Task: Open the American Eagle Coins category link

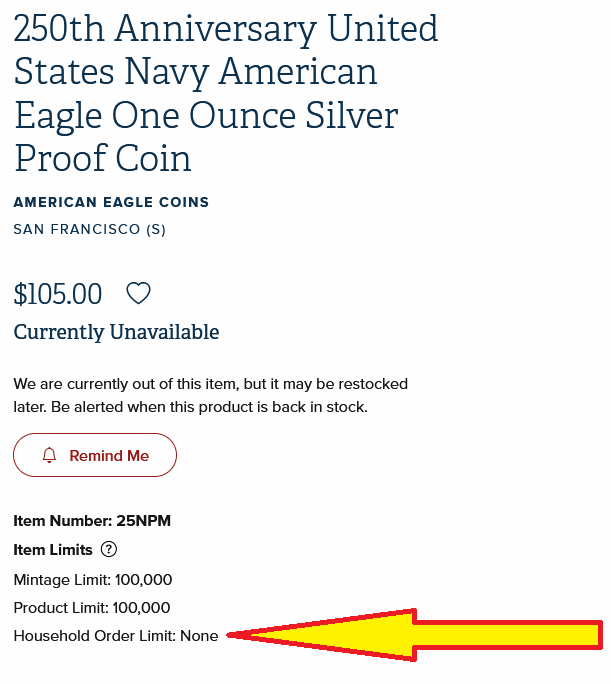Action: (111, 202)
